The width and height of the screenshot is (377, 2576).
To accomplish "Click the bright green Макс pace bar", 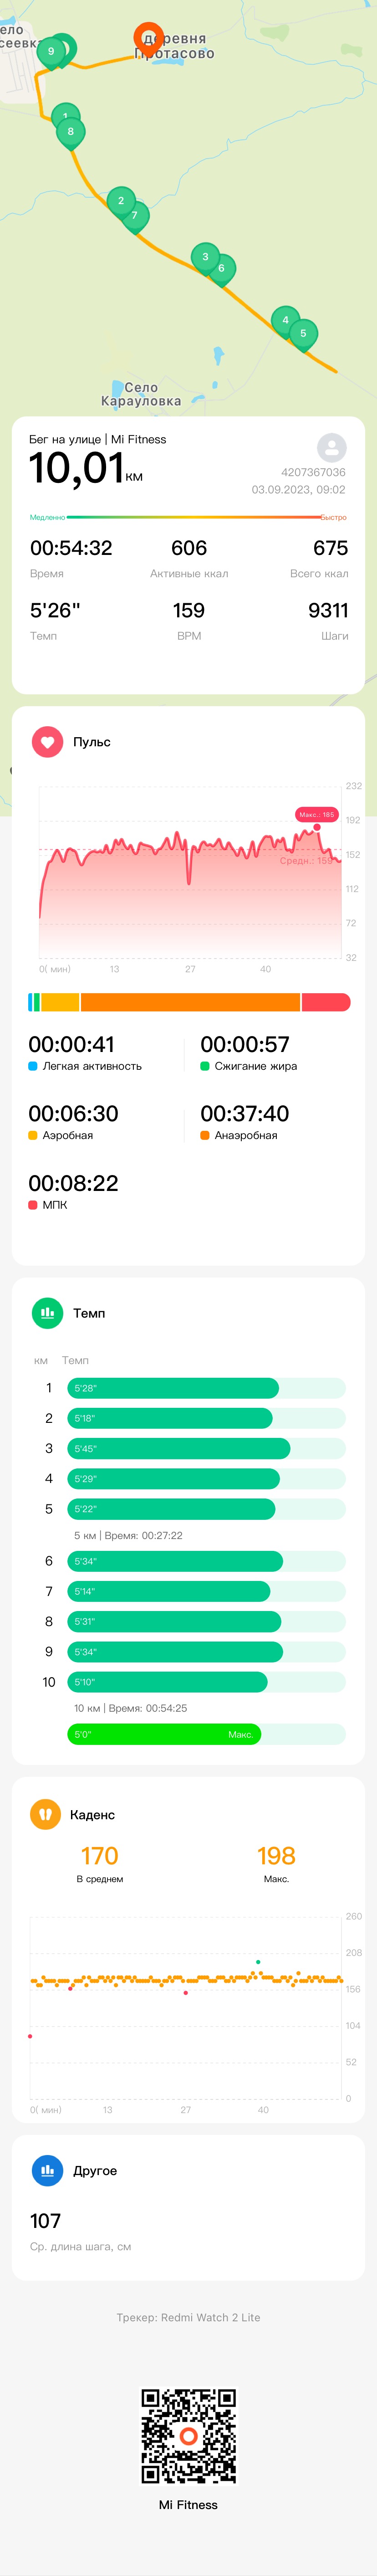I will pos(164,1734).
